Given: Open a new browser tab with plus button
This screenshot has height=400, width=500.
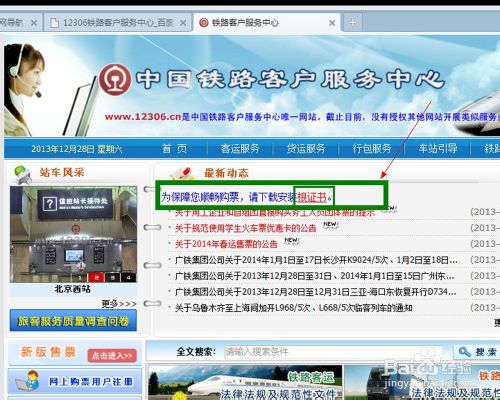Looking at the screenshot, I should pyautogui.click(x=353, y=23).
